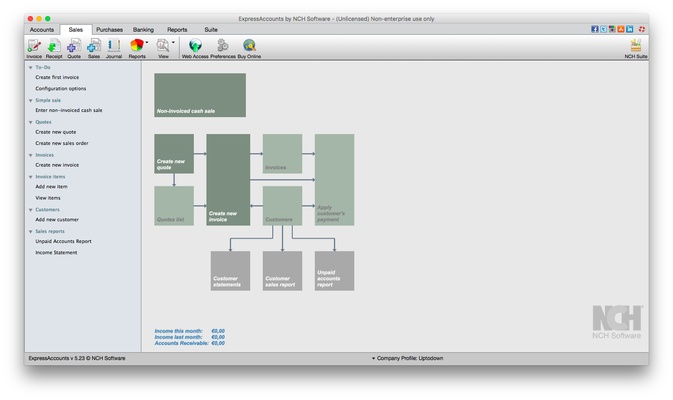673x400 pixels.
Task: Open the Company Profile selector in status bar
Action: pyautogui.click(x=410, y=357)
